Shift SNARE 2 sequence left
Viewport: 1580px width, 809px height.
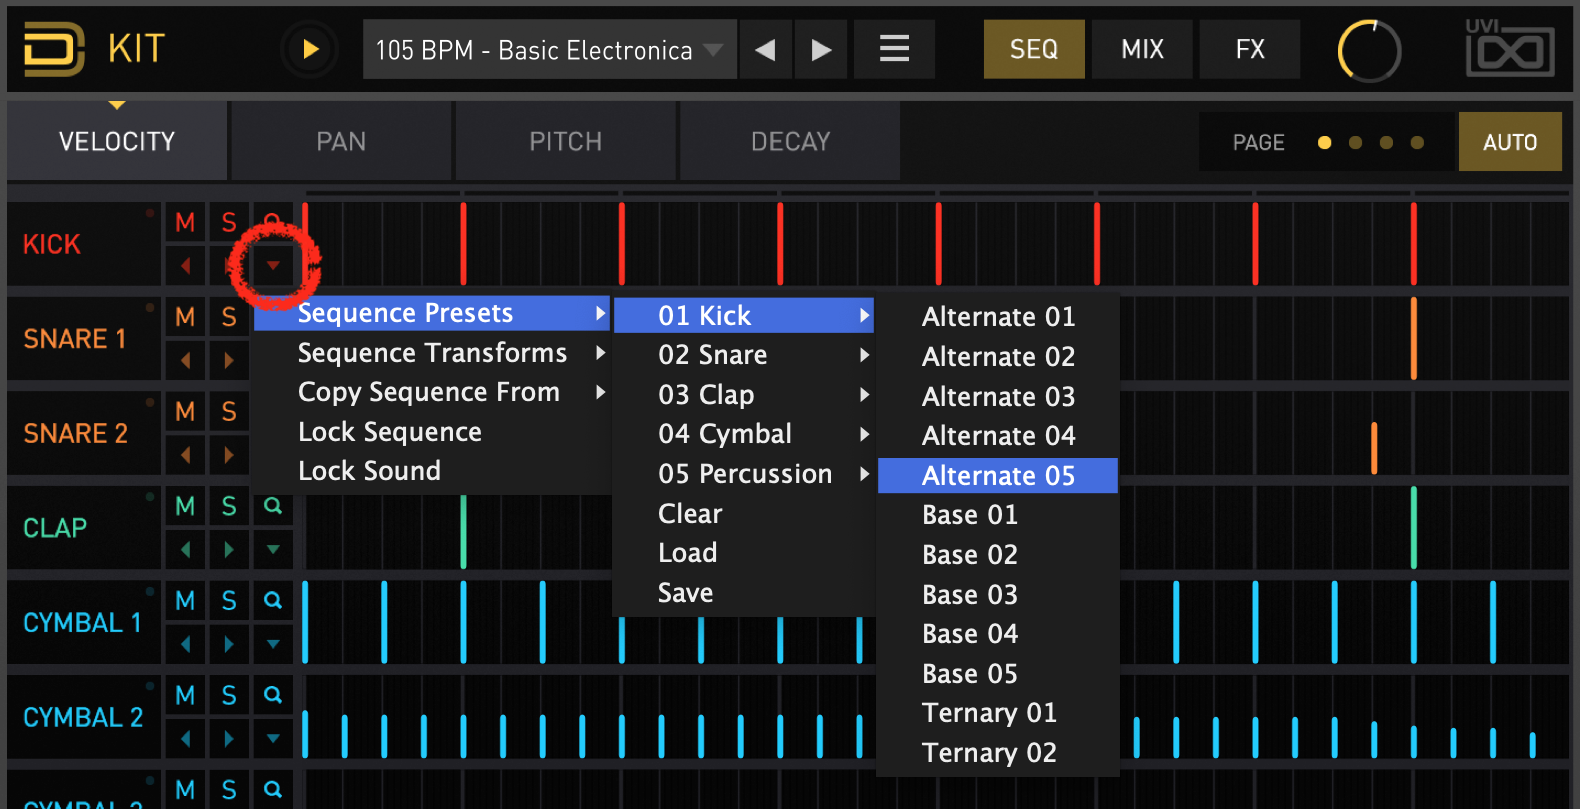click(x=185, y=454)
